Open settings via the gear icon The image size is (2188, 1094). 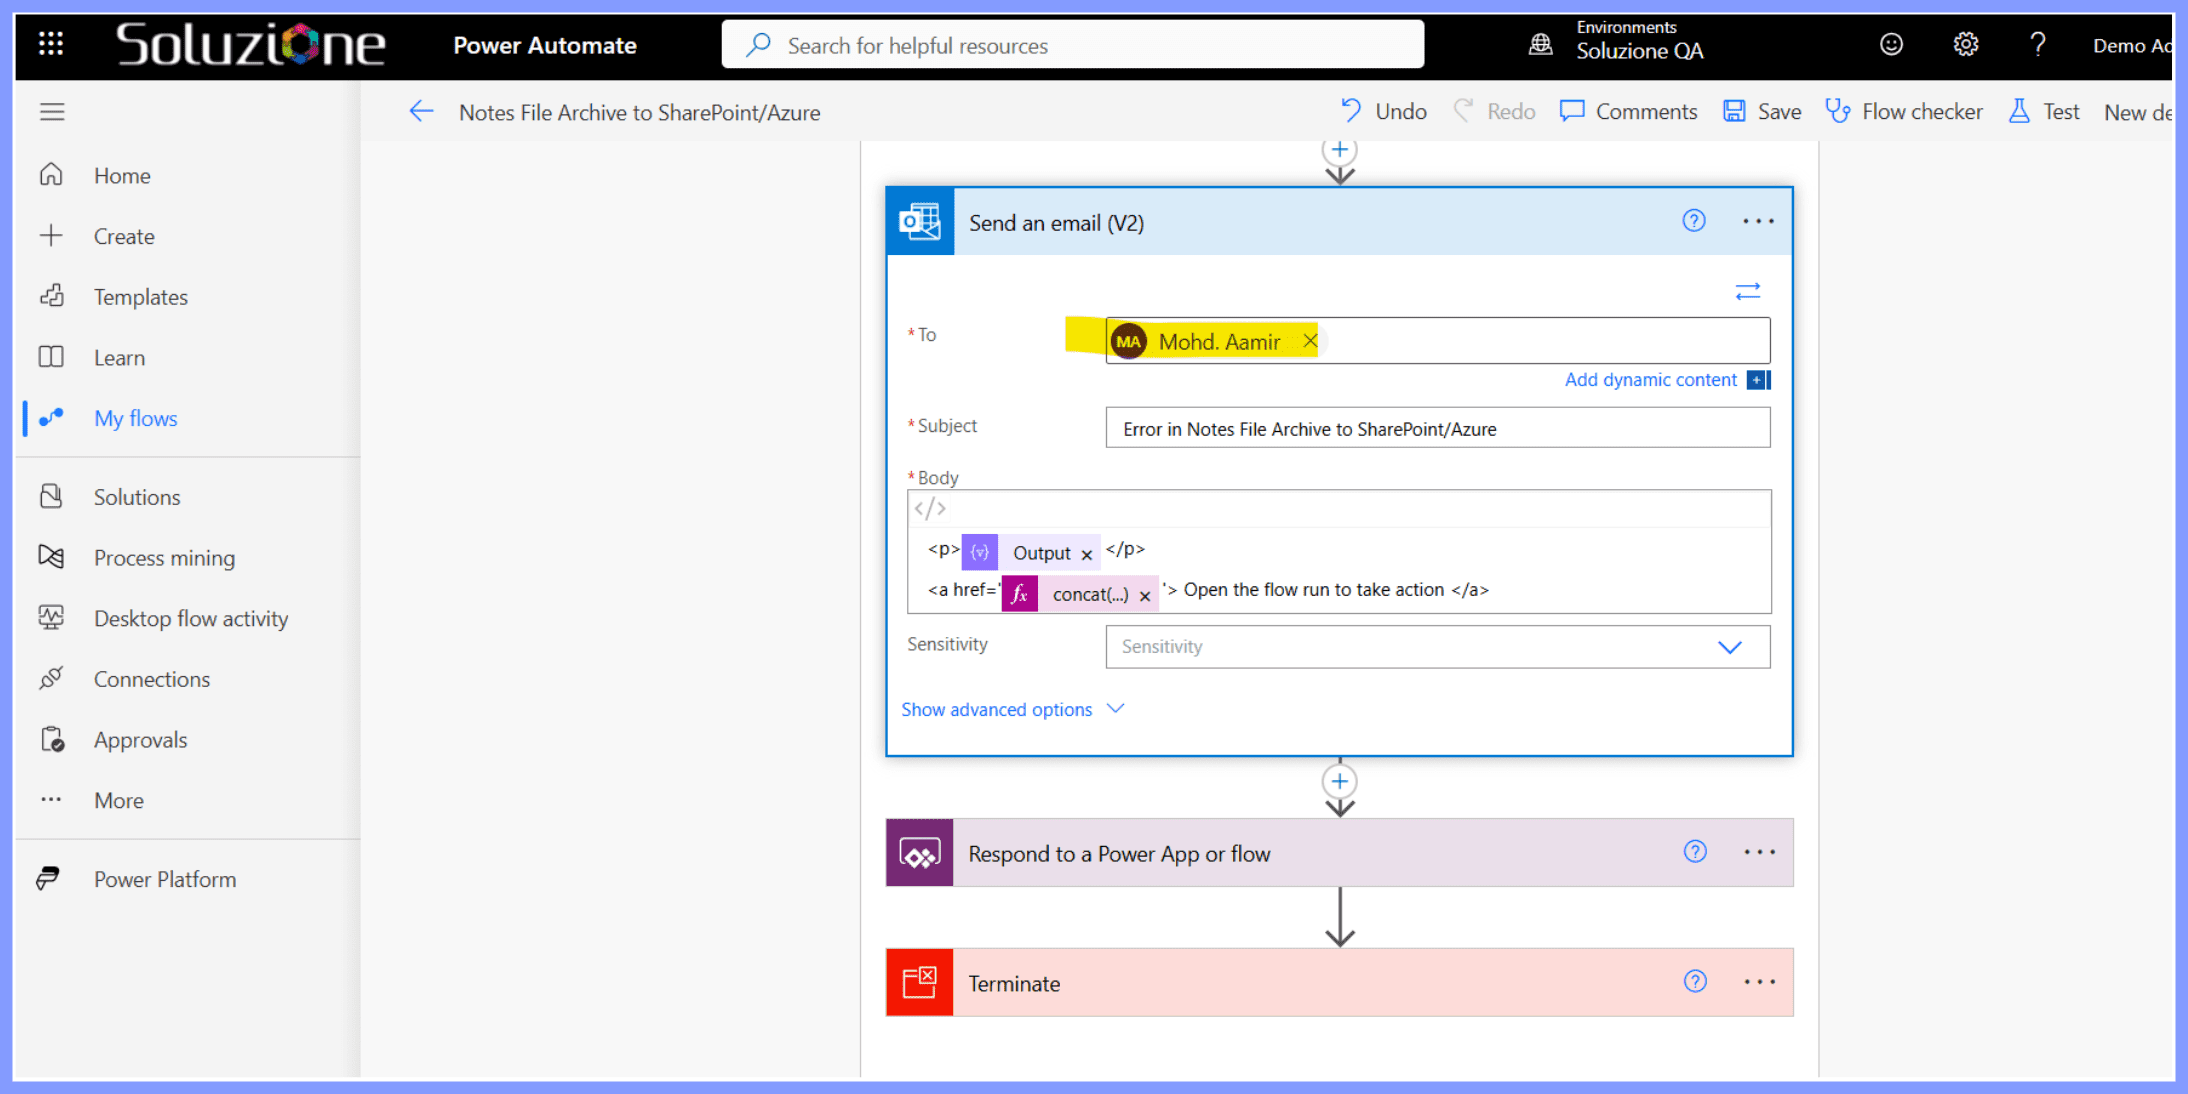click(1965, 44)
